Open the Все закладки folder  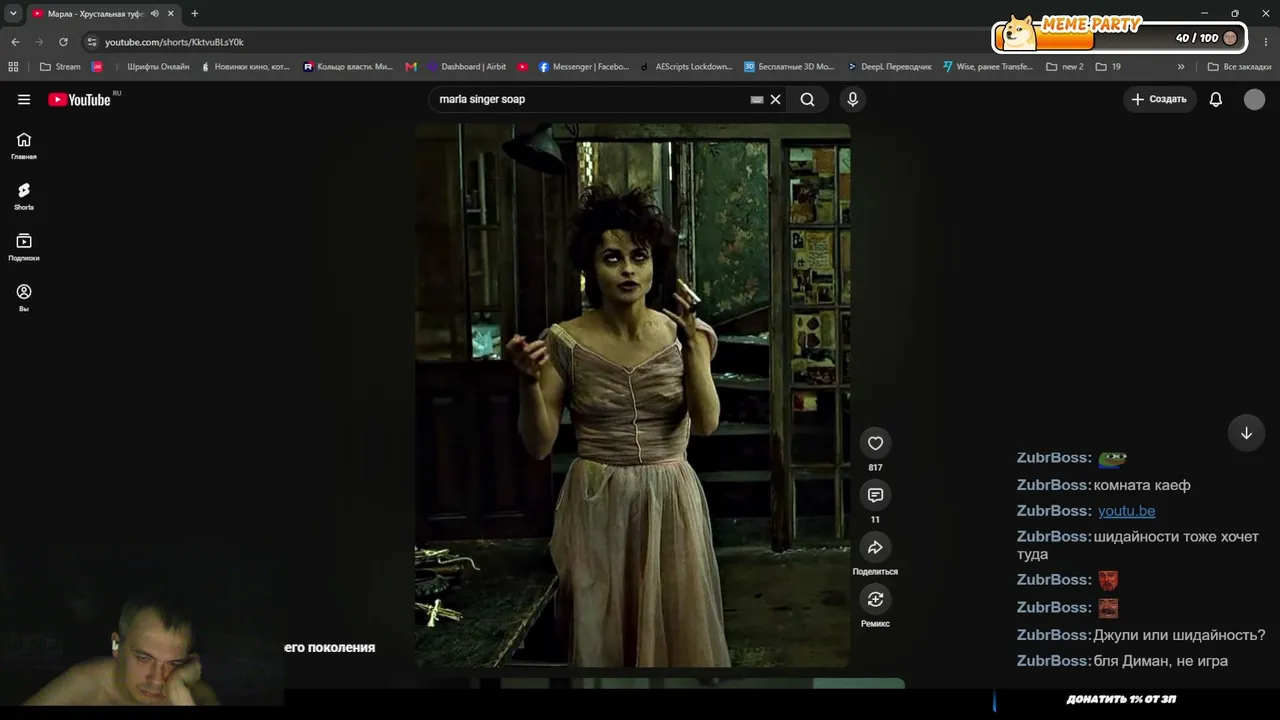tap(1240, 67)
